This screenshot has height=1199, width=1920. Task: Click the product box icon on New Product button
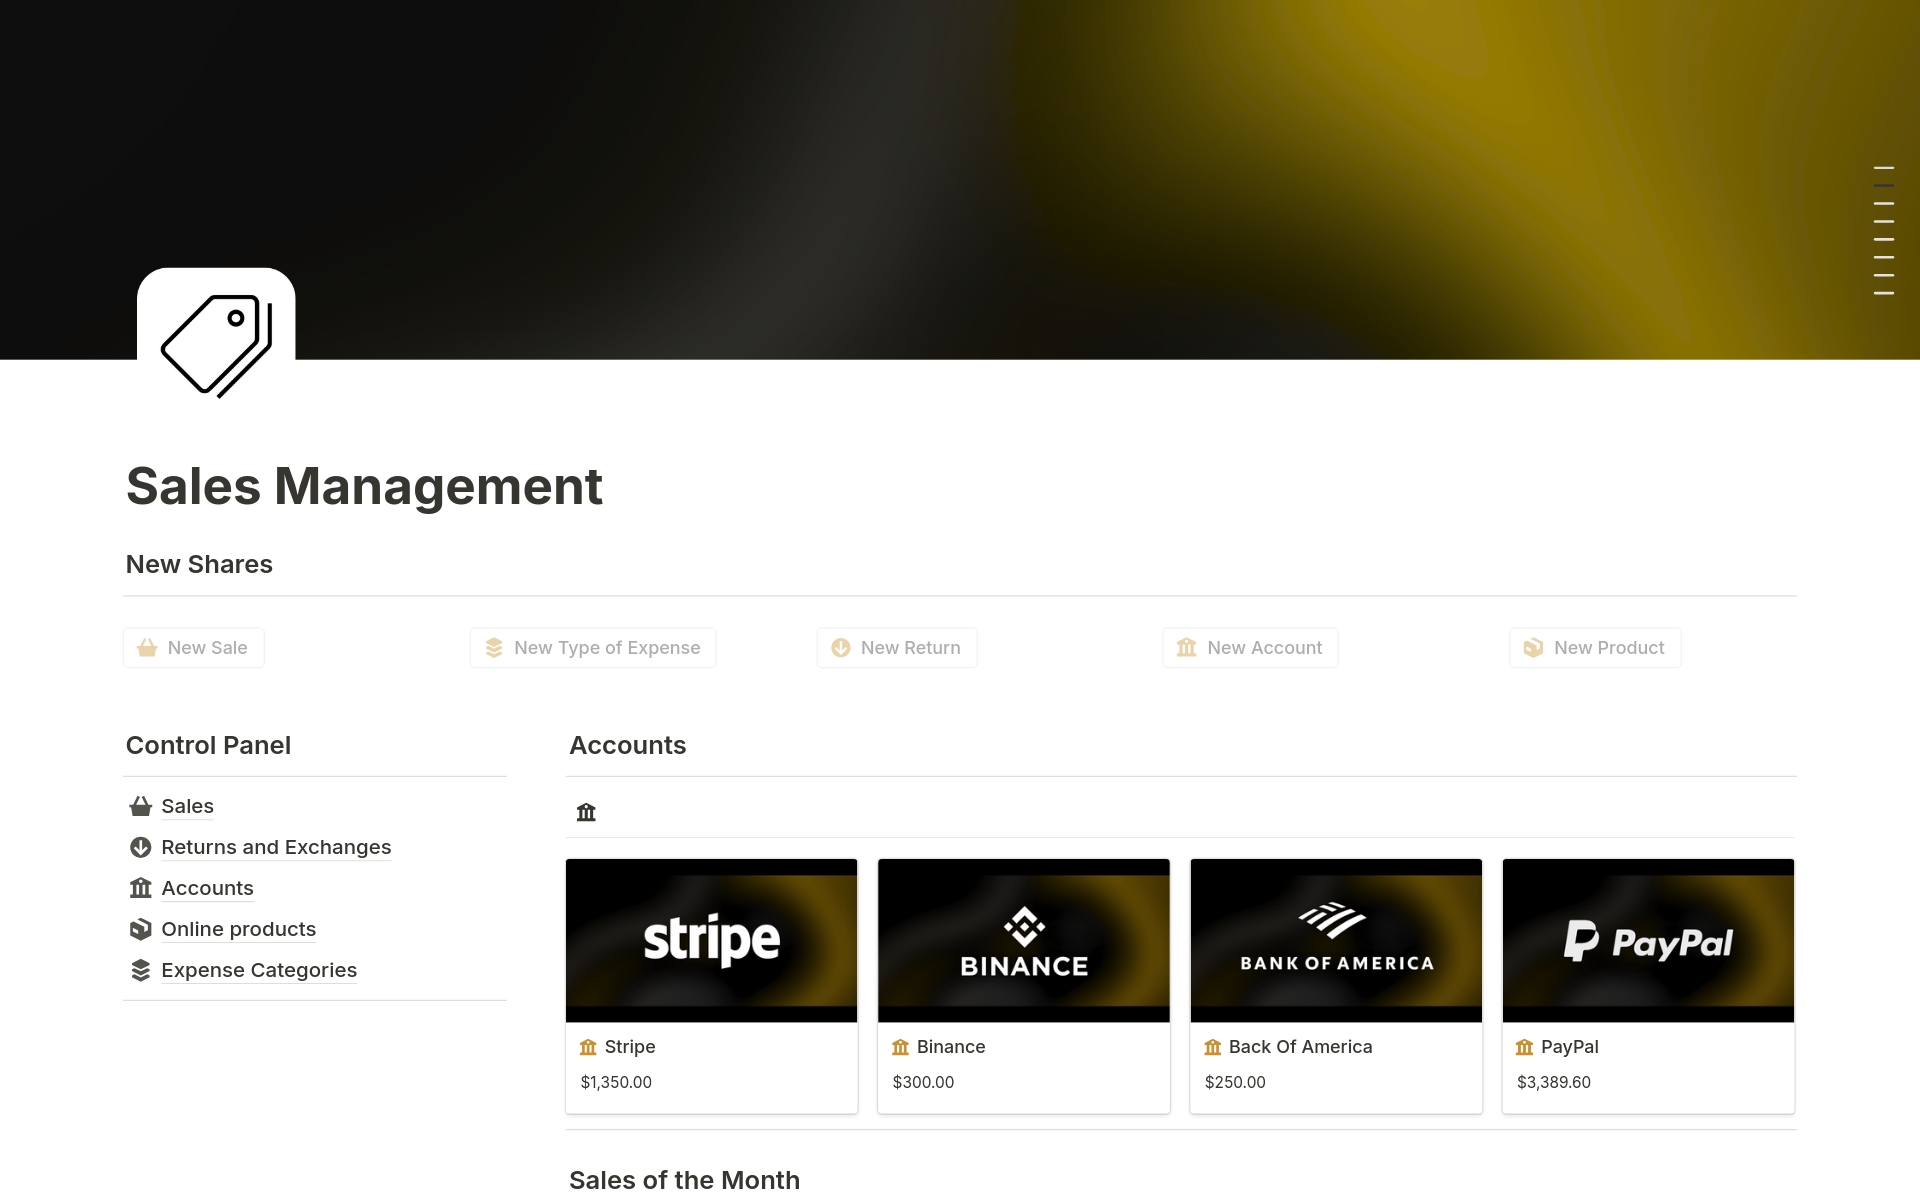click(1533, 647)
